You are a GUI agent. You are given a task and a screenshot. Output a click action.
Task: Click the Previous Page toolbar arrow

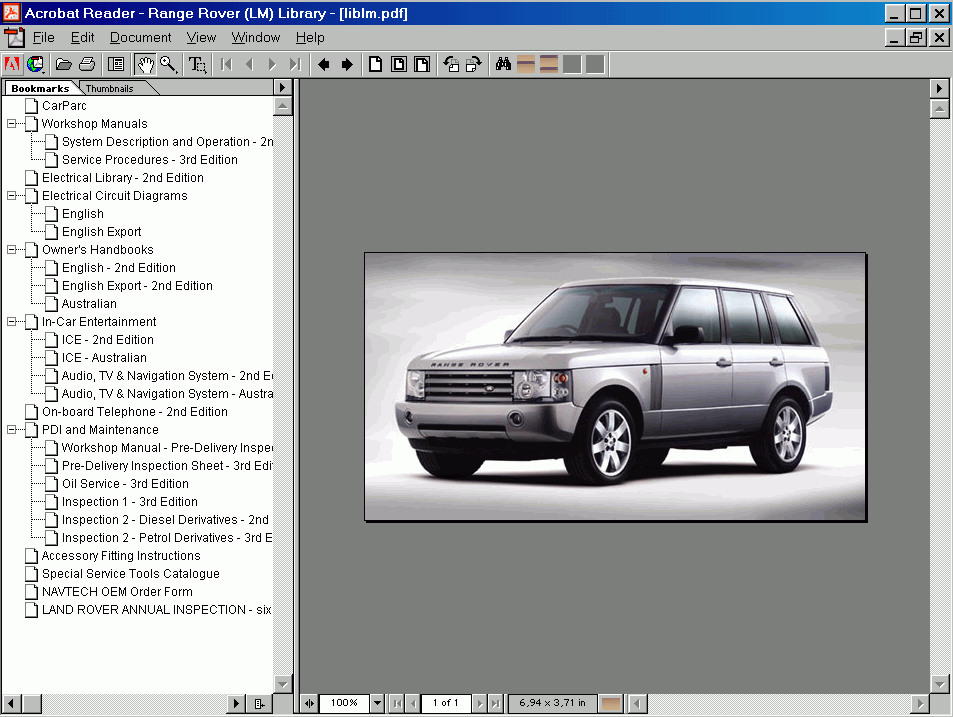[x=249, y=64]
